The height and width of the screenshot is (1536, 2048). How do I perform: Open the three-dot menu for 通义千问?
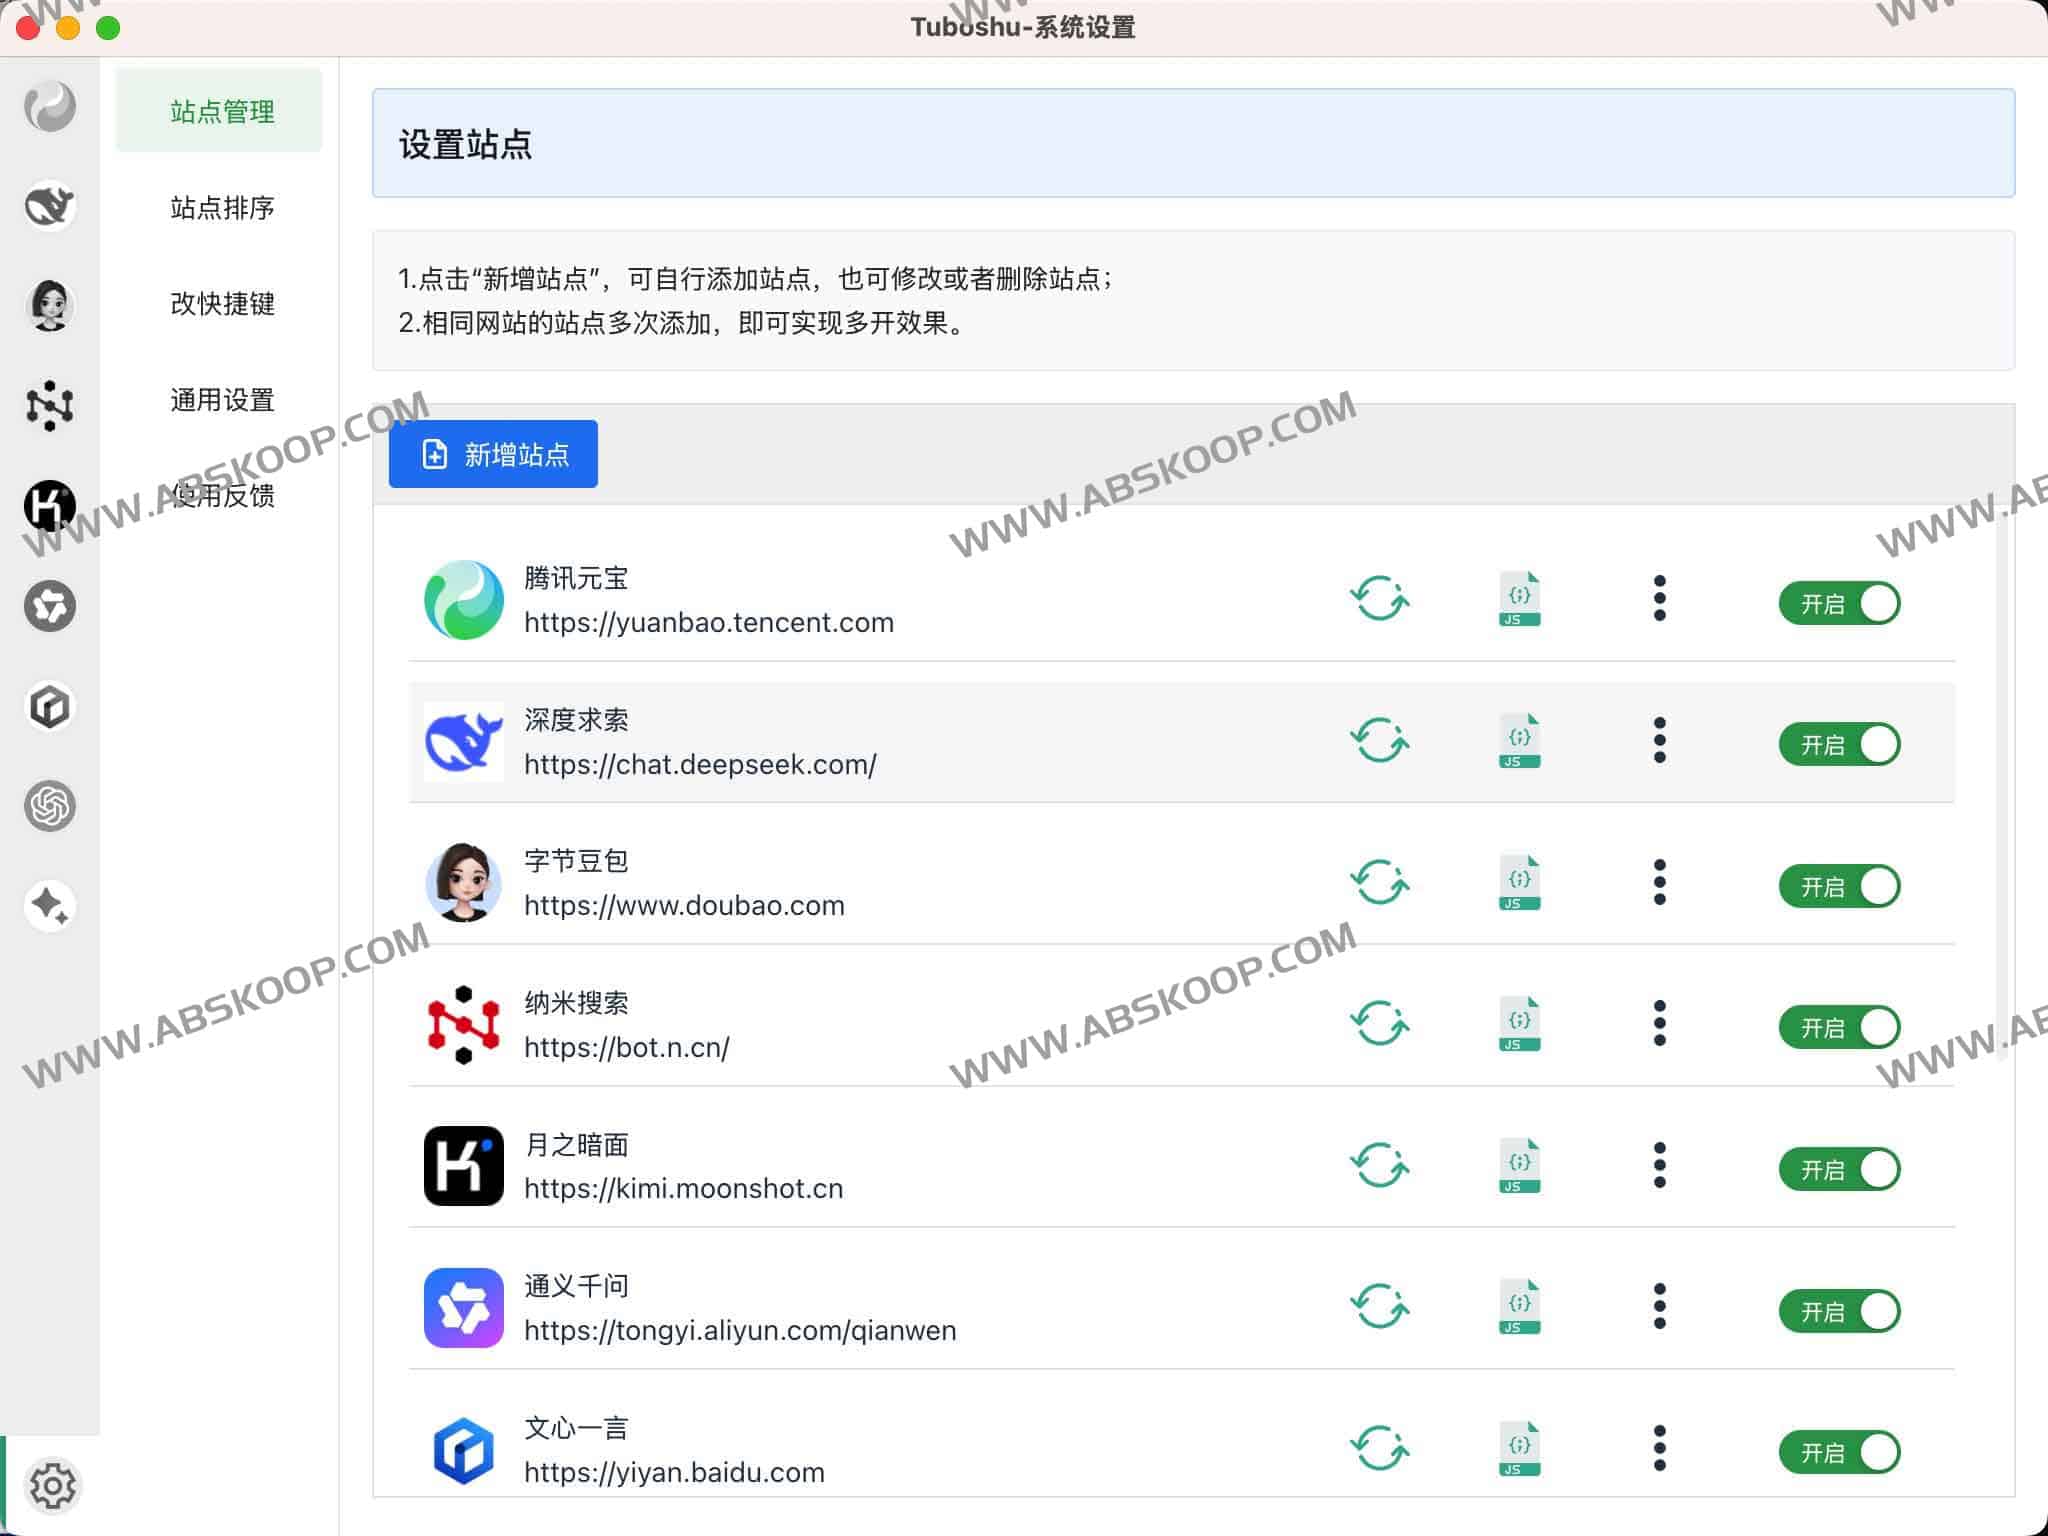tap(1660, 1308)
